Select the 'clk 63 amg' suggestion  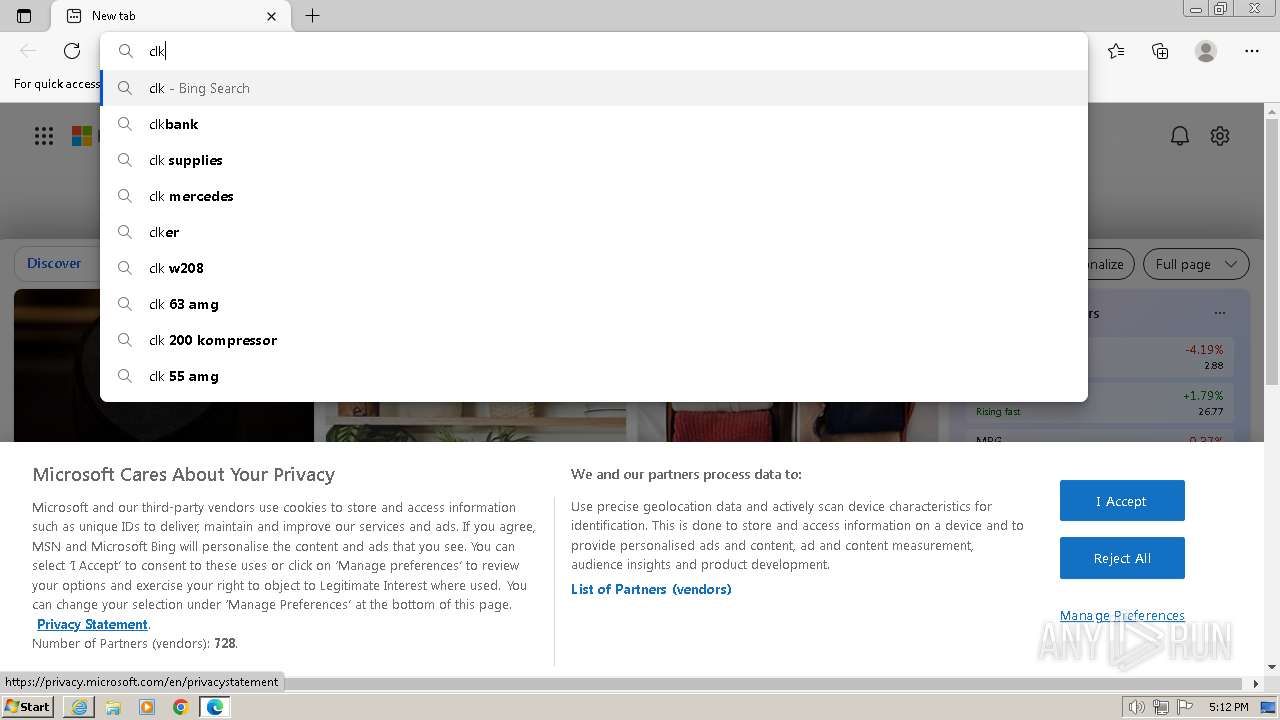[594, 304]
